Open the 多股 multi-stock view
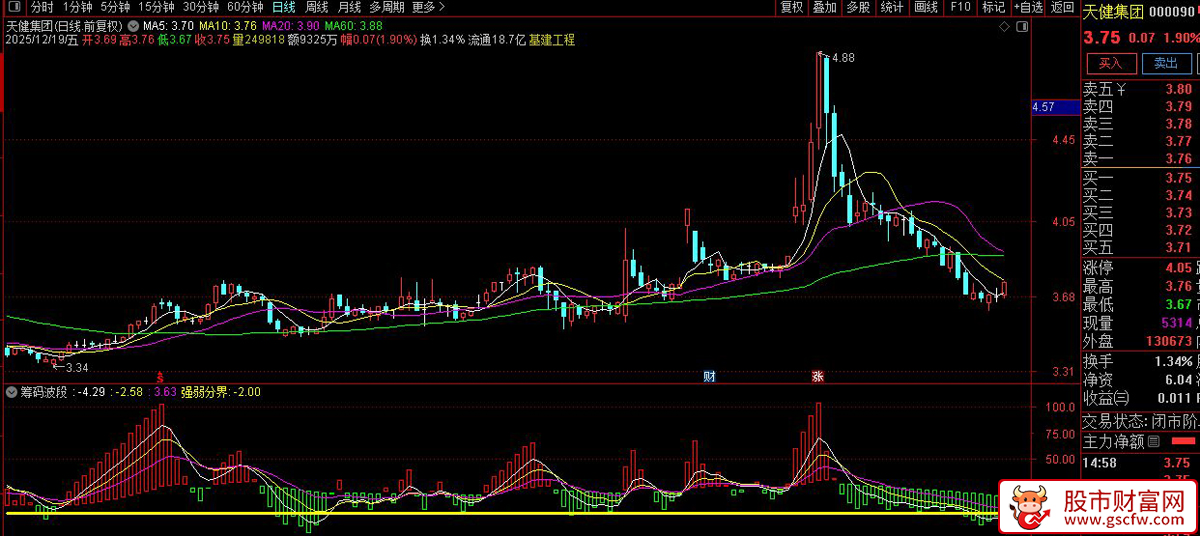The height and width of the screenshot is (536, 1200). pyautogui.click(x=858, y=7)
